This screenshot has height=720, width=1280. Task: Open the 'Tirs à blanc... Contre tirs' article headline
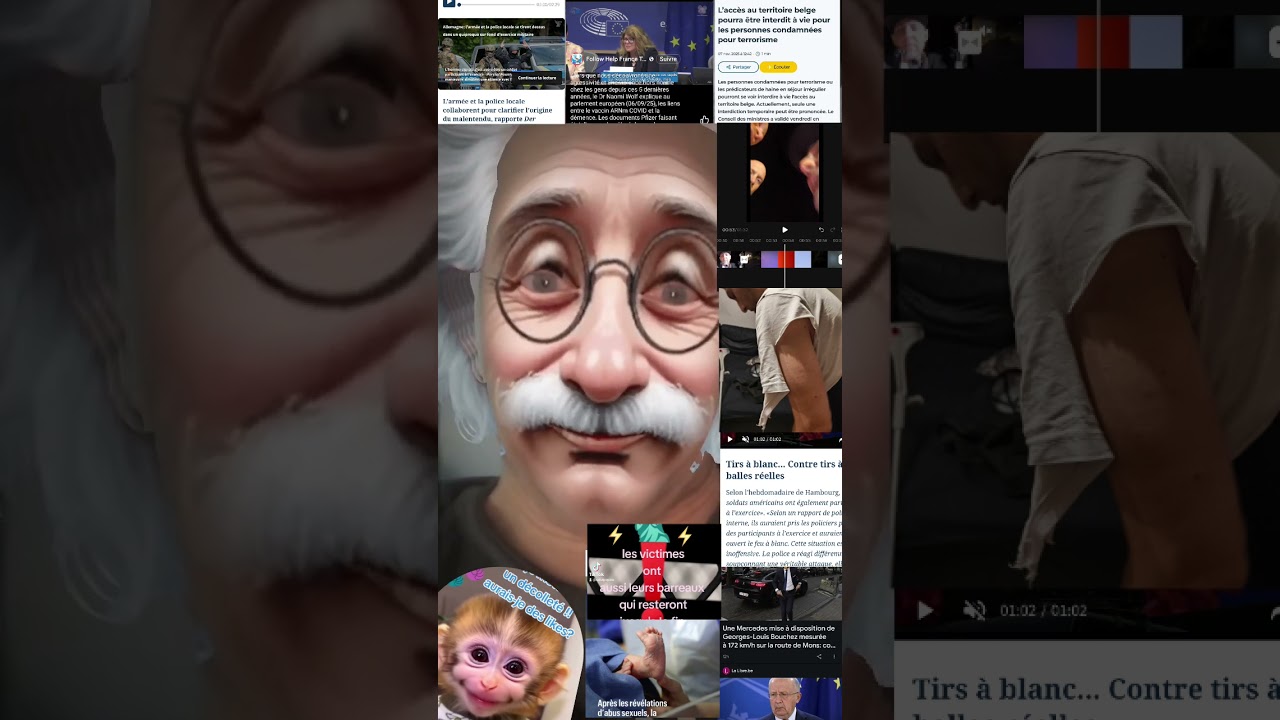pos(782,470)
